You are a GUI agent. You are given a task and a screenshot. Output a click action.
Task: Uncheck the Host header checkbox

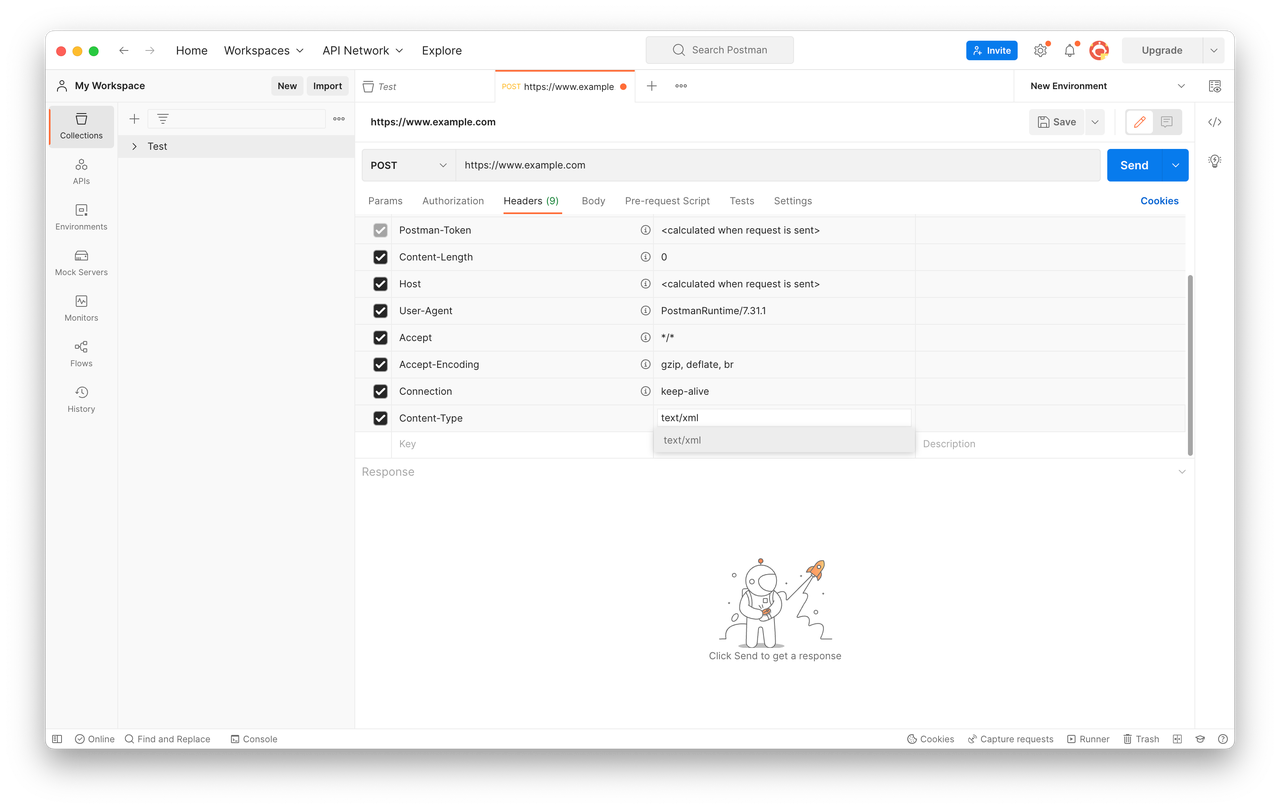coord(380,283)
